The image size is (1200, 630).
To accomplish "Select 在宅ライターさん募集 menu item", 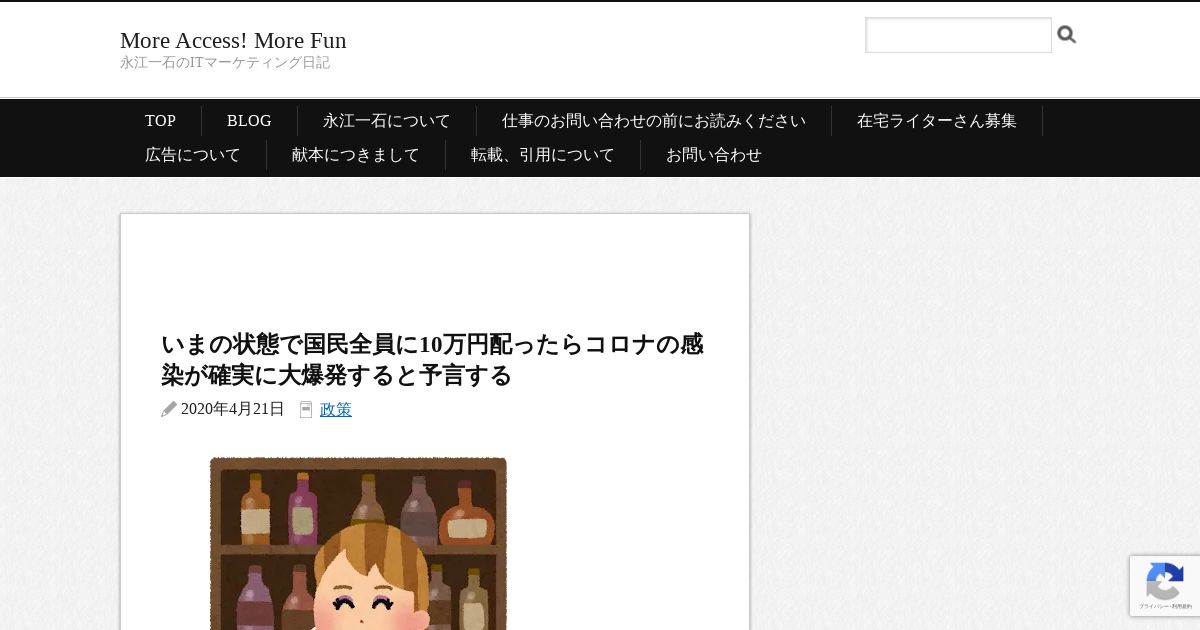I will coord(937,121).
